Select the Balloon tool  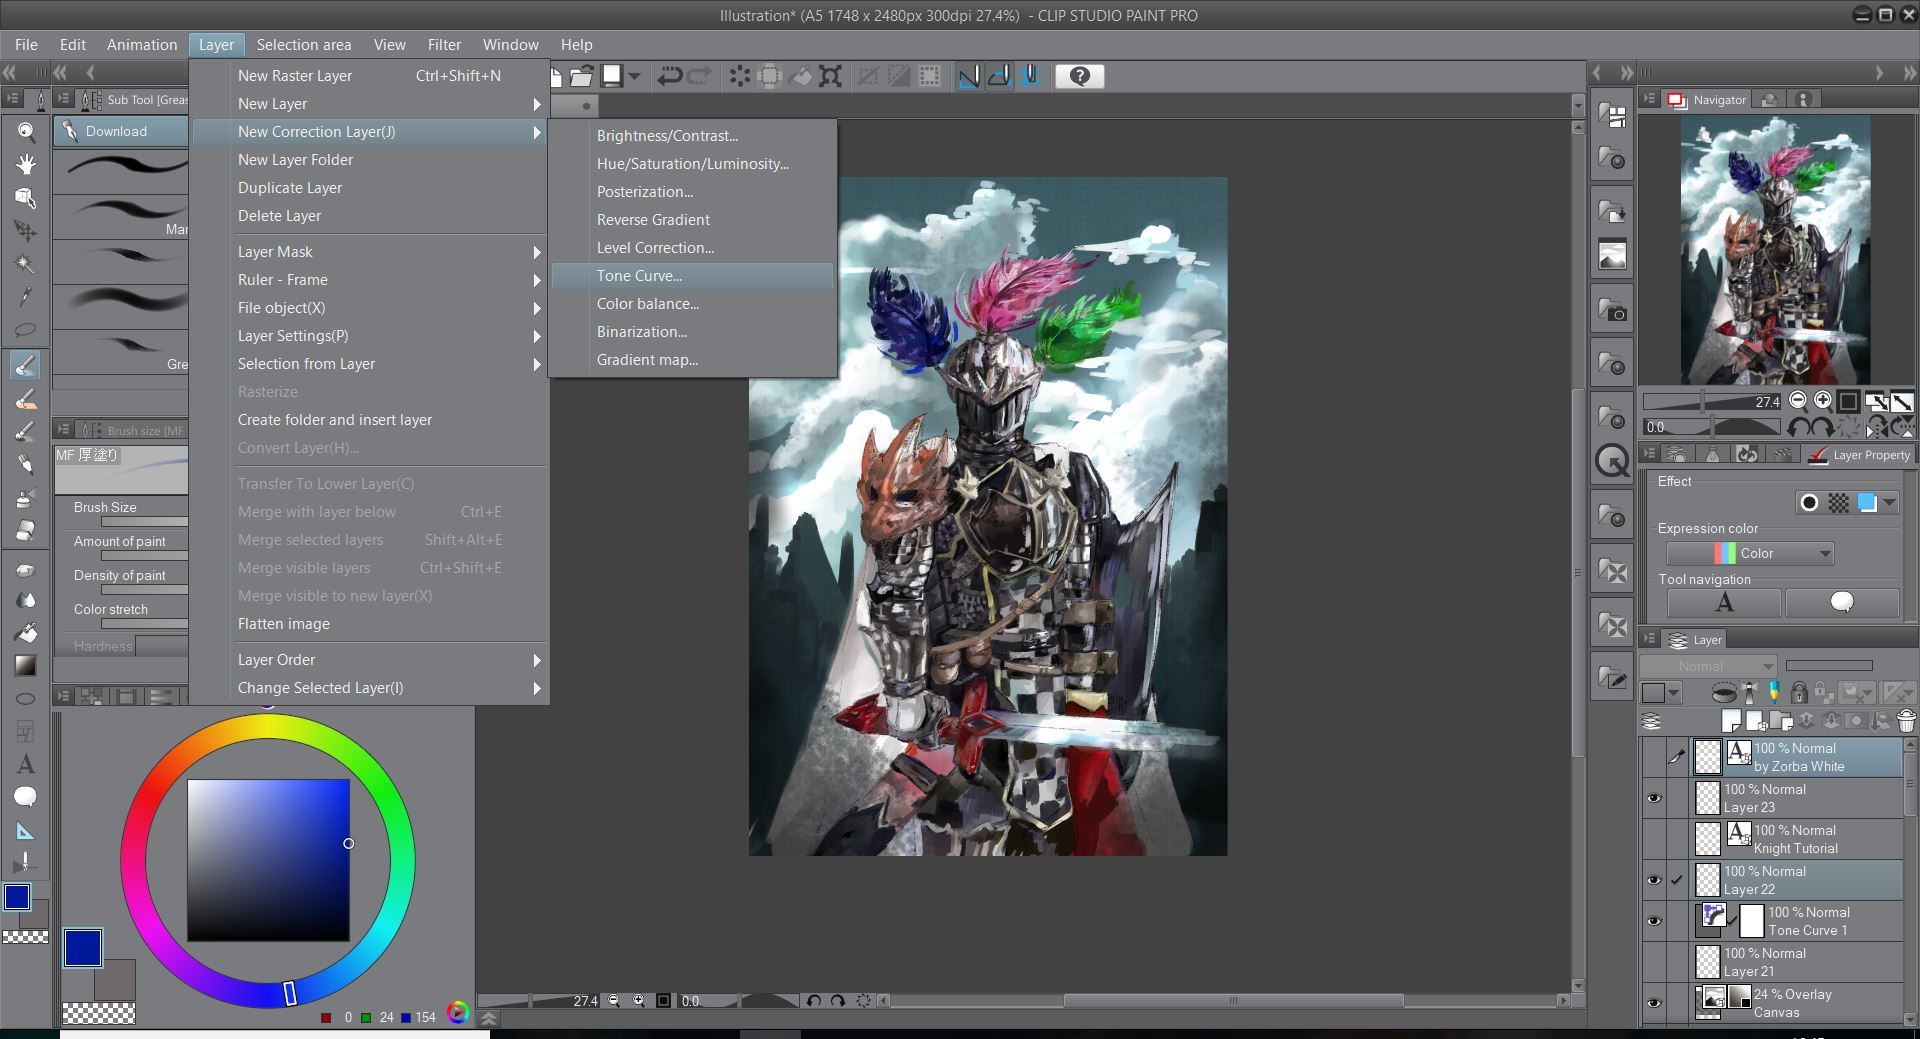[26, 797]
